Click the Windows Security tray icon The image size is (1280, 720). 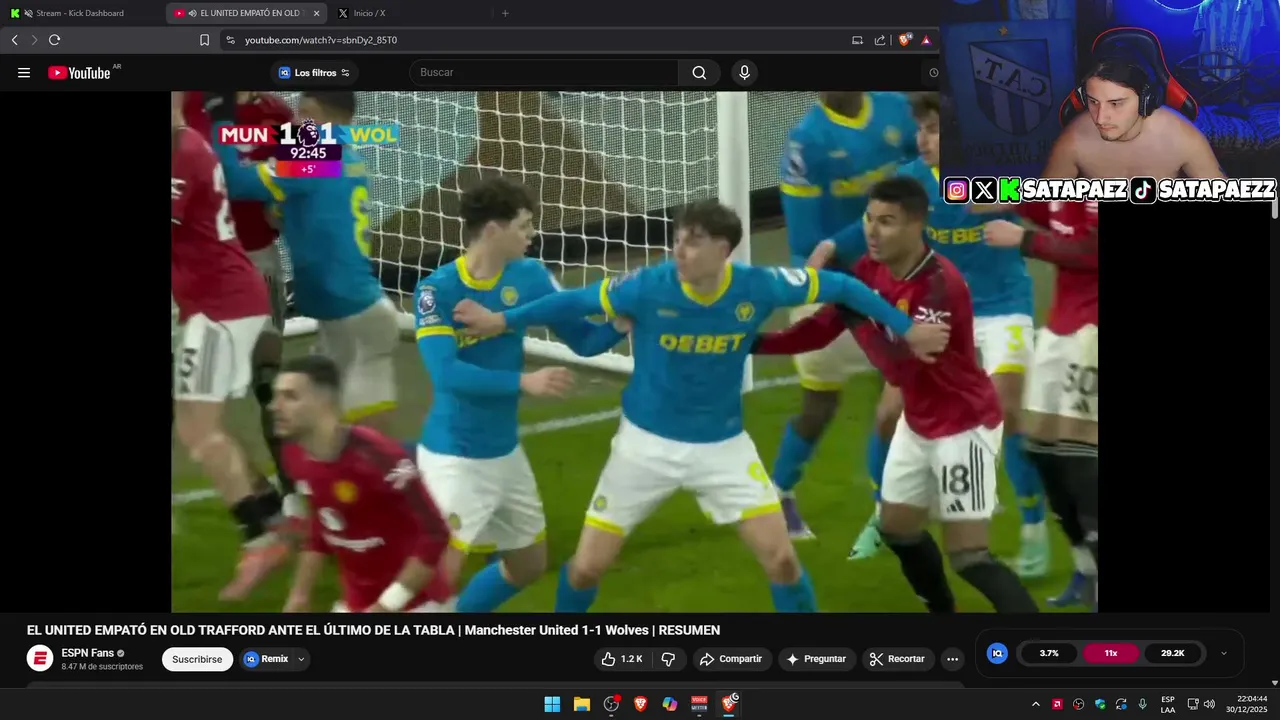point(1100,704)
